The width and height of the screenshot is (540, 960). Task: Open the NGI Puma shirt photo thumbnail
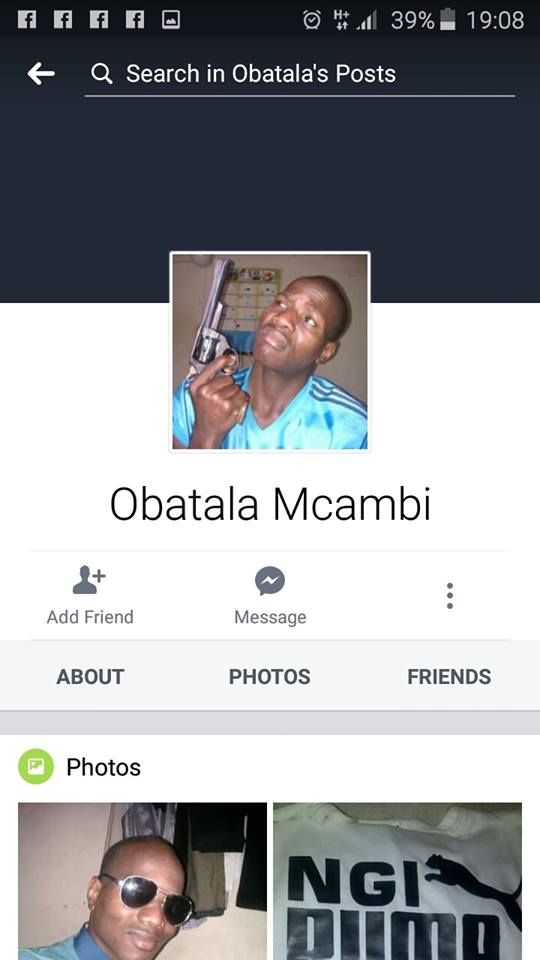click(397, 881)
